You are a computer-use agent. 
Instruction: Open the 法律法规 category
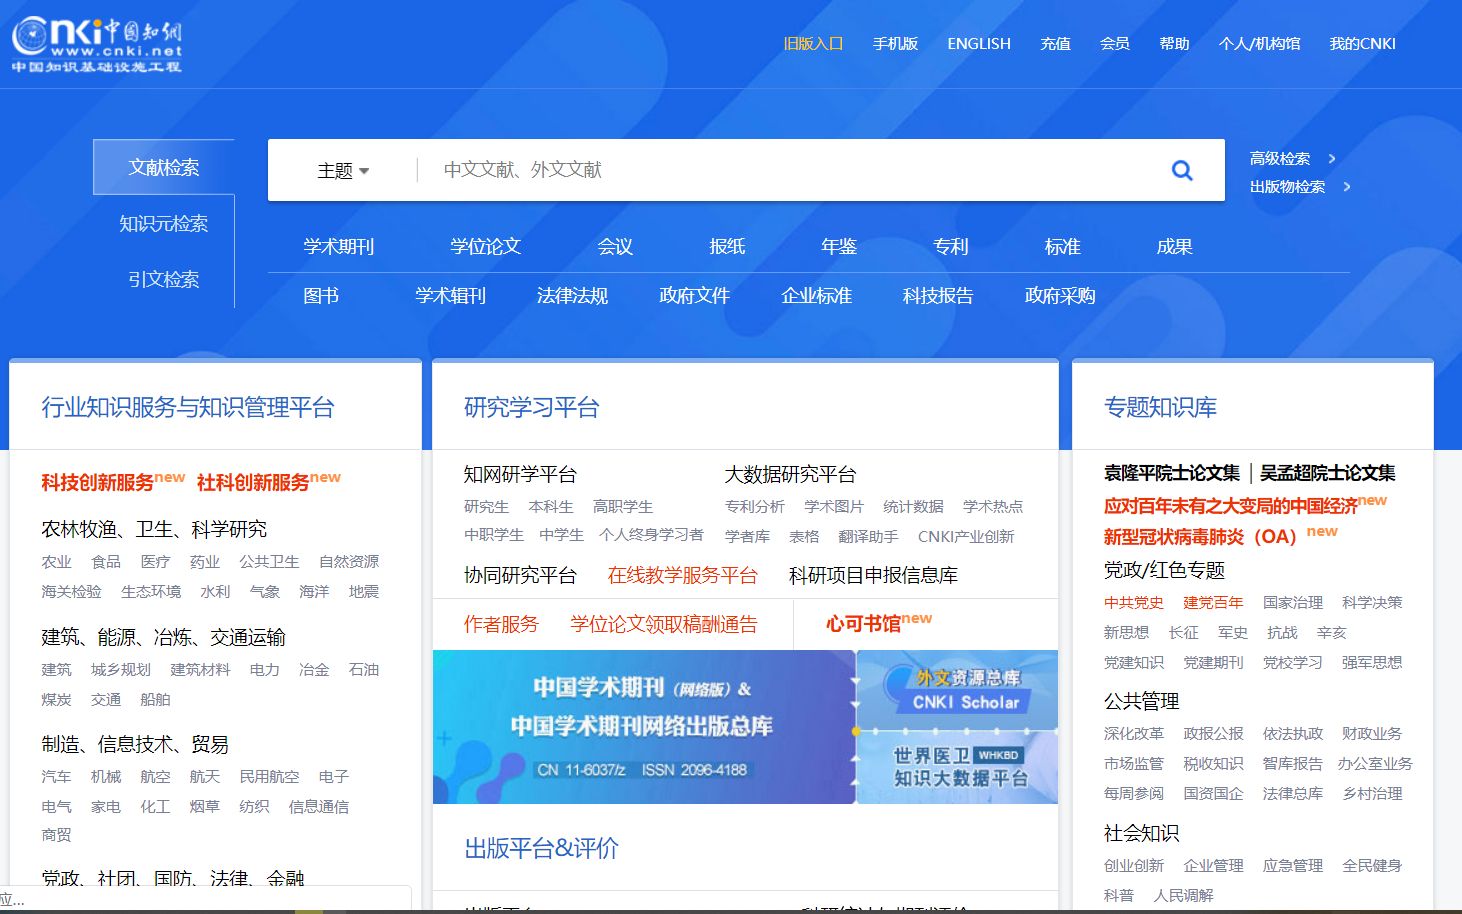pyautogui.click(x=572, y=296)
